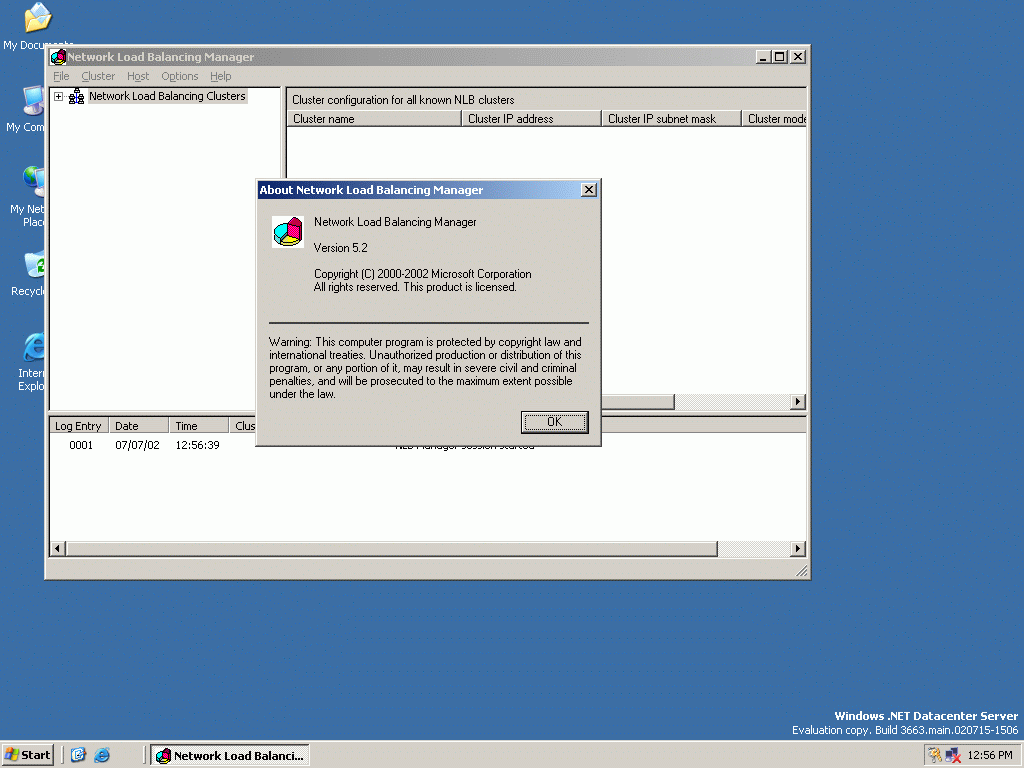The image size is (1024, 768).
Task: Click OK in the About dialog
Action: 554,422
